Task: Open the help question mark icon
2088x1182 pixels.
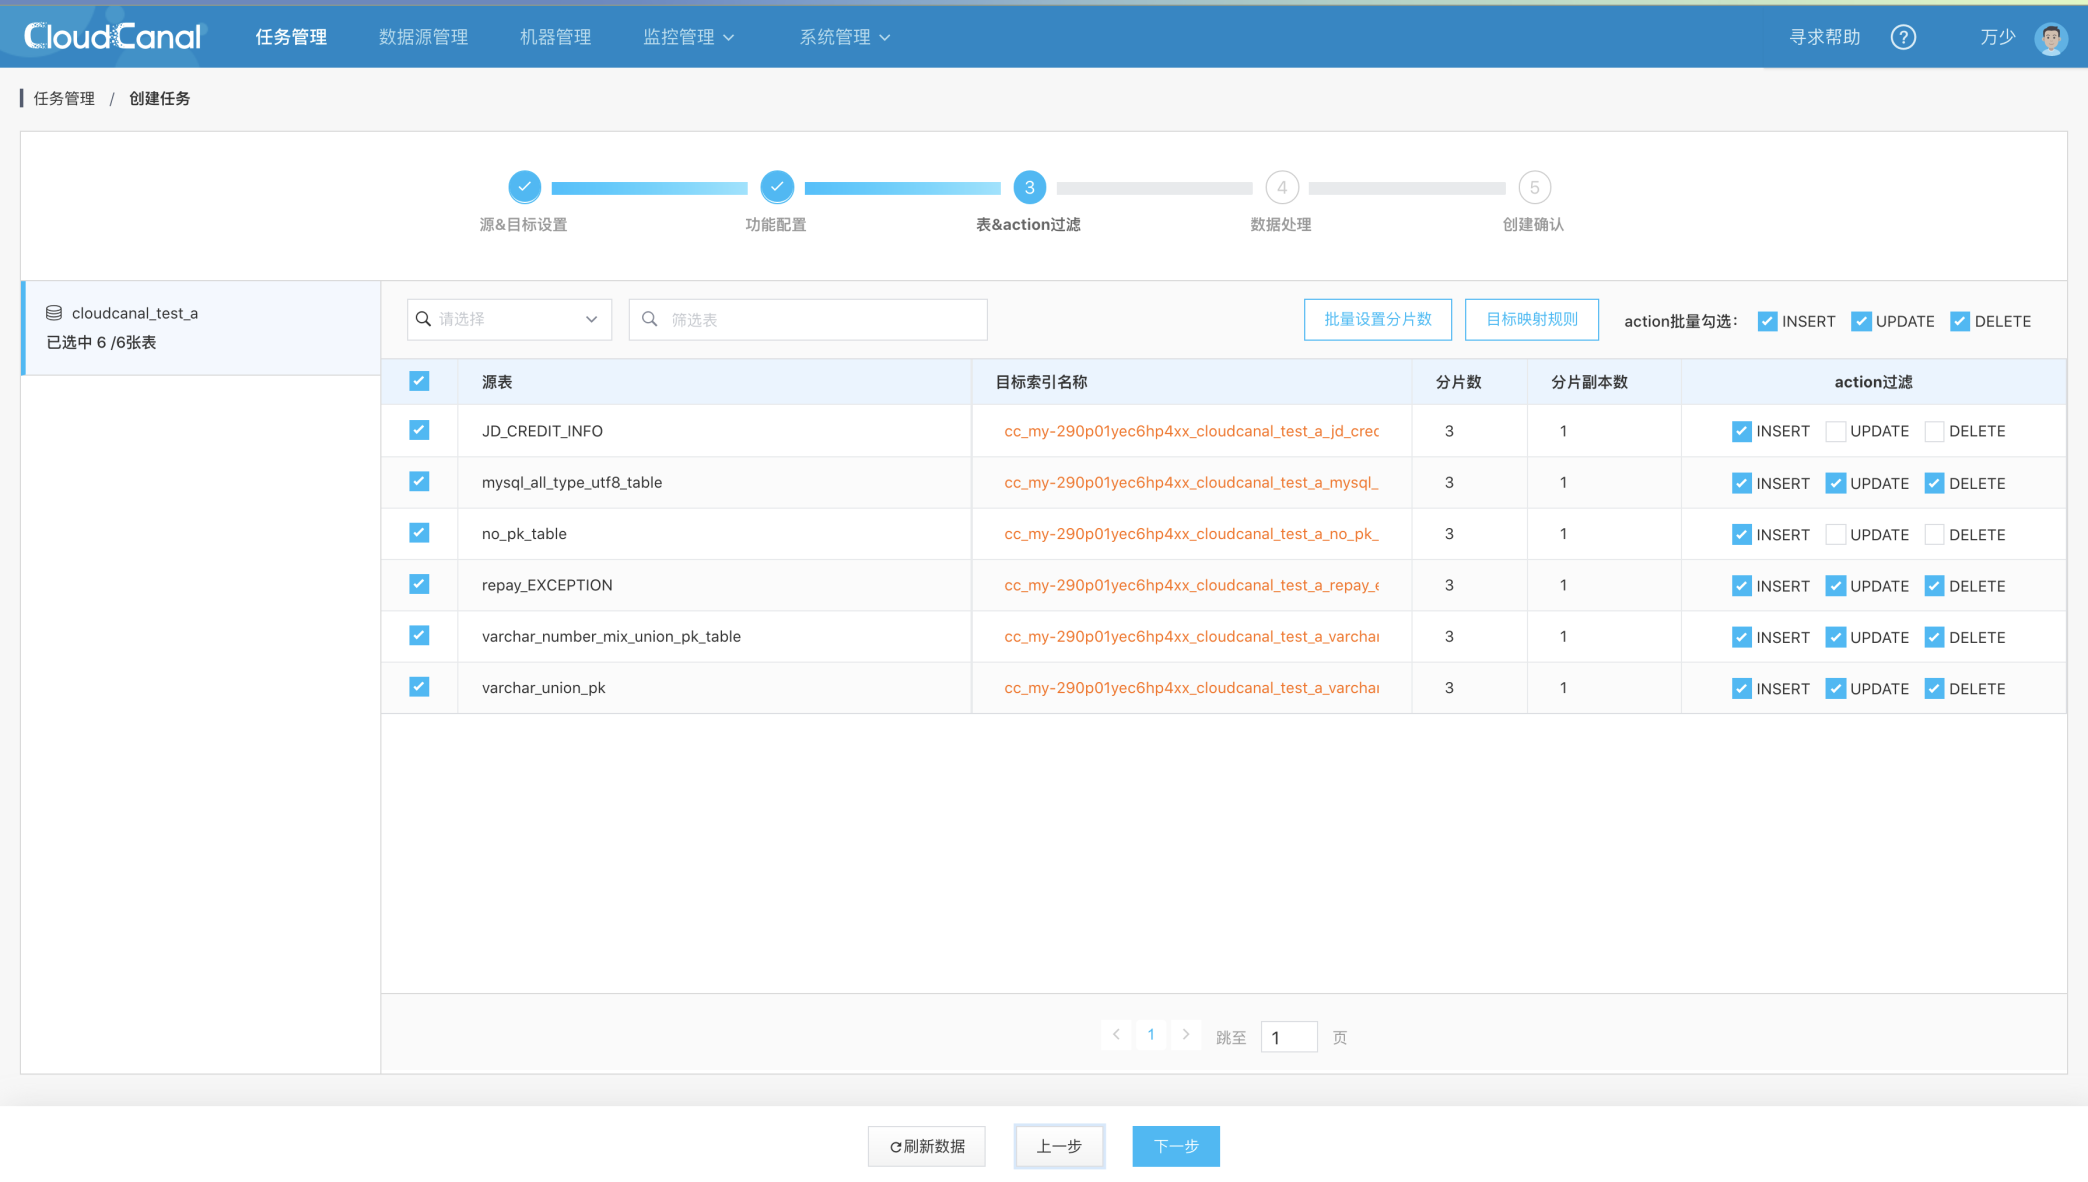Action: 1903,36
